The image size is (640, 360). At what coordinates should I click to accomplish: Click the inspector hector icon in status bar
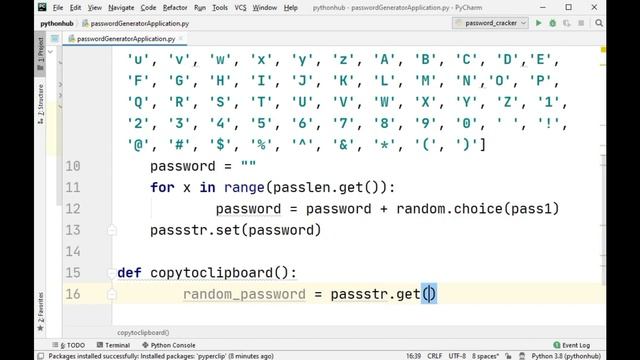pyautogui.click(x=522, y=356)
